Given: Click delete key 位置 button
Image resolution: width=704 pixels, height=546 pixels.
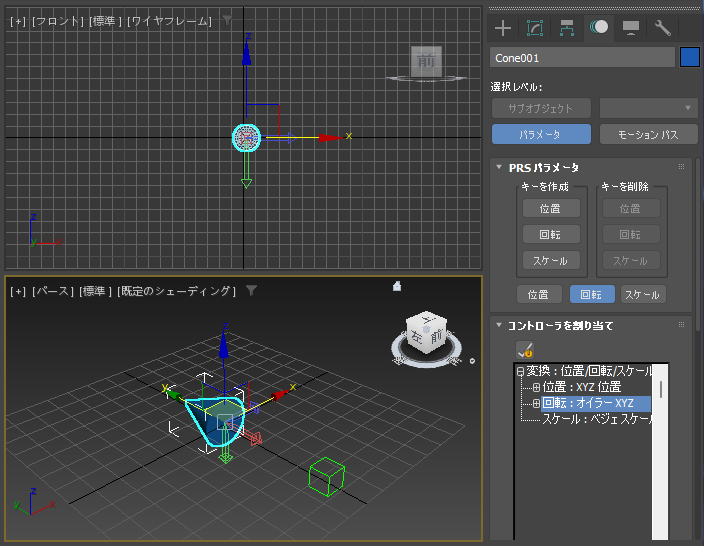Looking at the screenshot, I should tap(631, 208).
